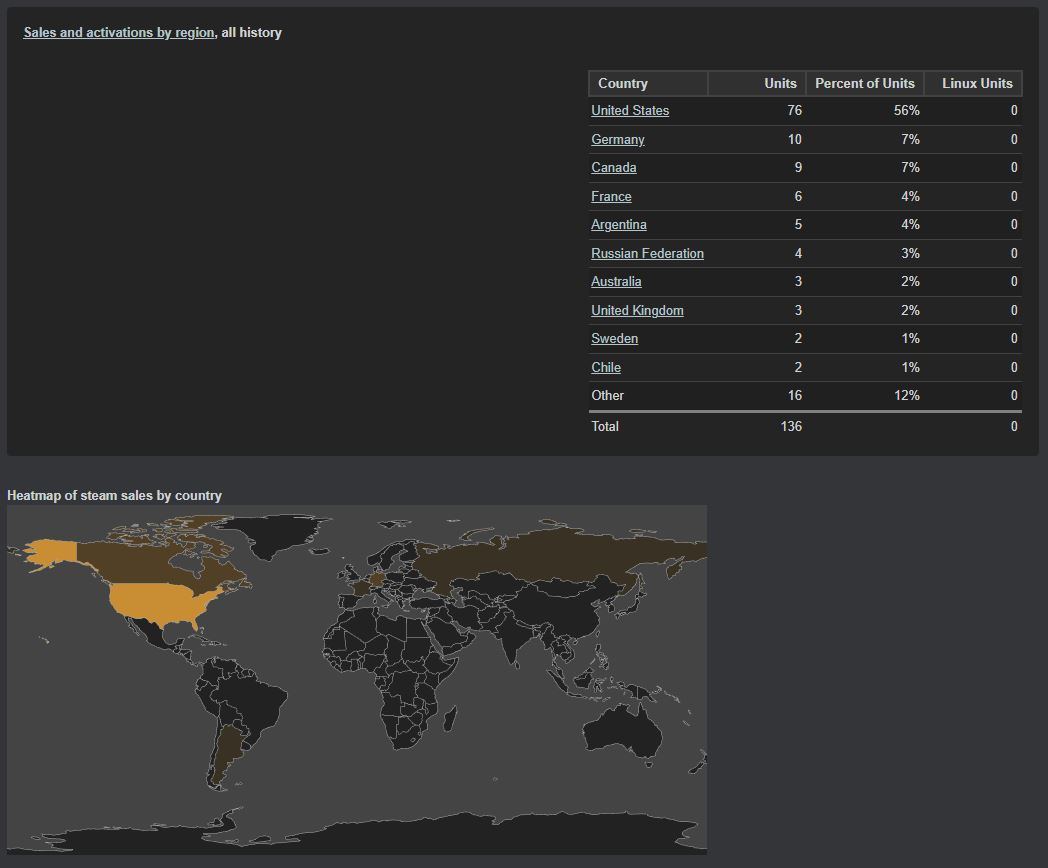The image size is (1048, 868).
Task: Select the Canada units value 9
Action: [798, 168]
